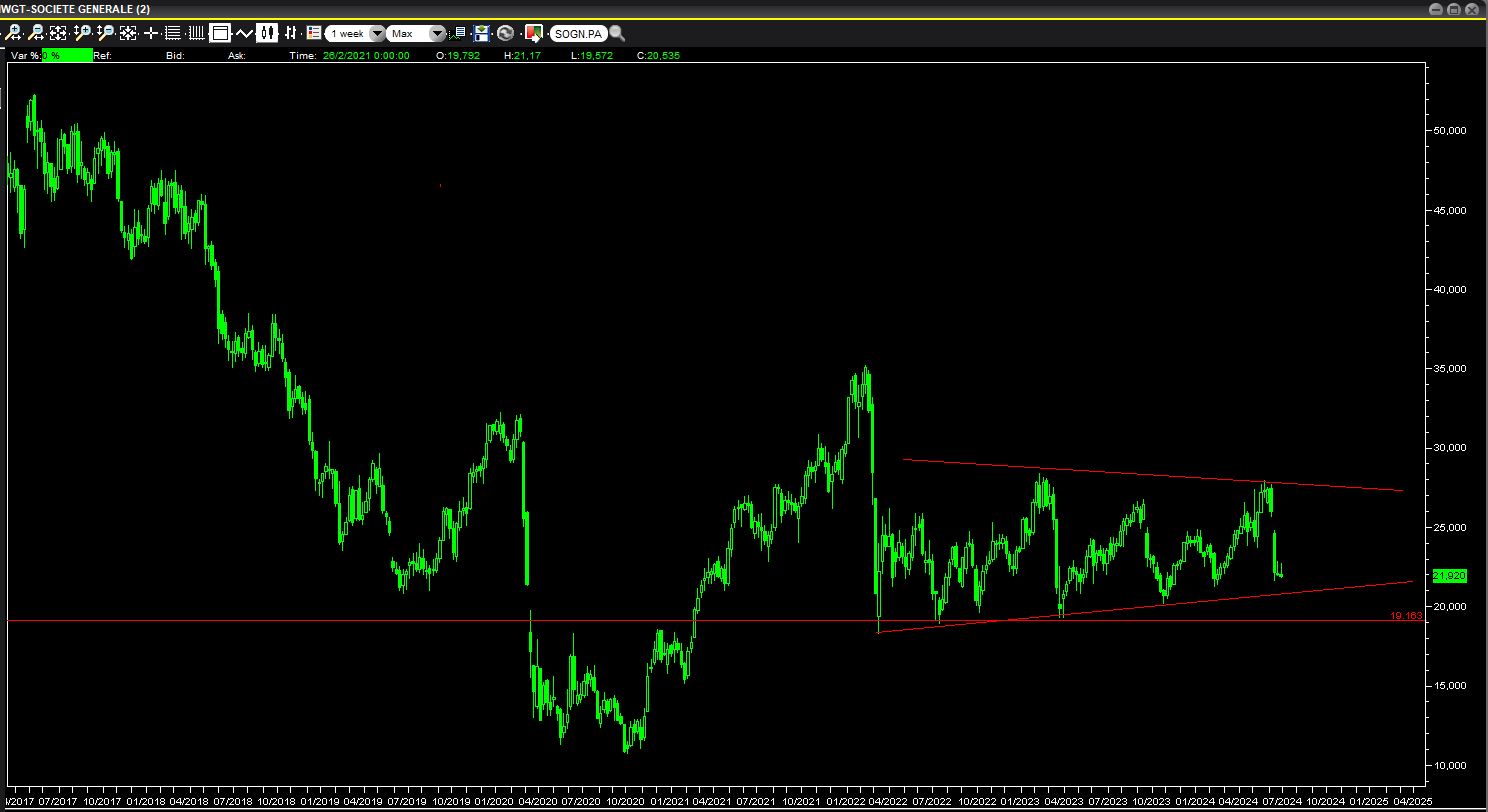This screenshot has width=1488, height=812.
Task: Click the vertical zoom out magnifier
Action: coord(105,33)
